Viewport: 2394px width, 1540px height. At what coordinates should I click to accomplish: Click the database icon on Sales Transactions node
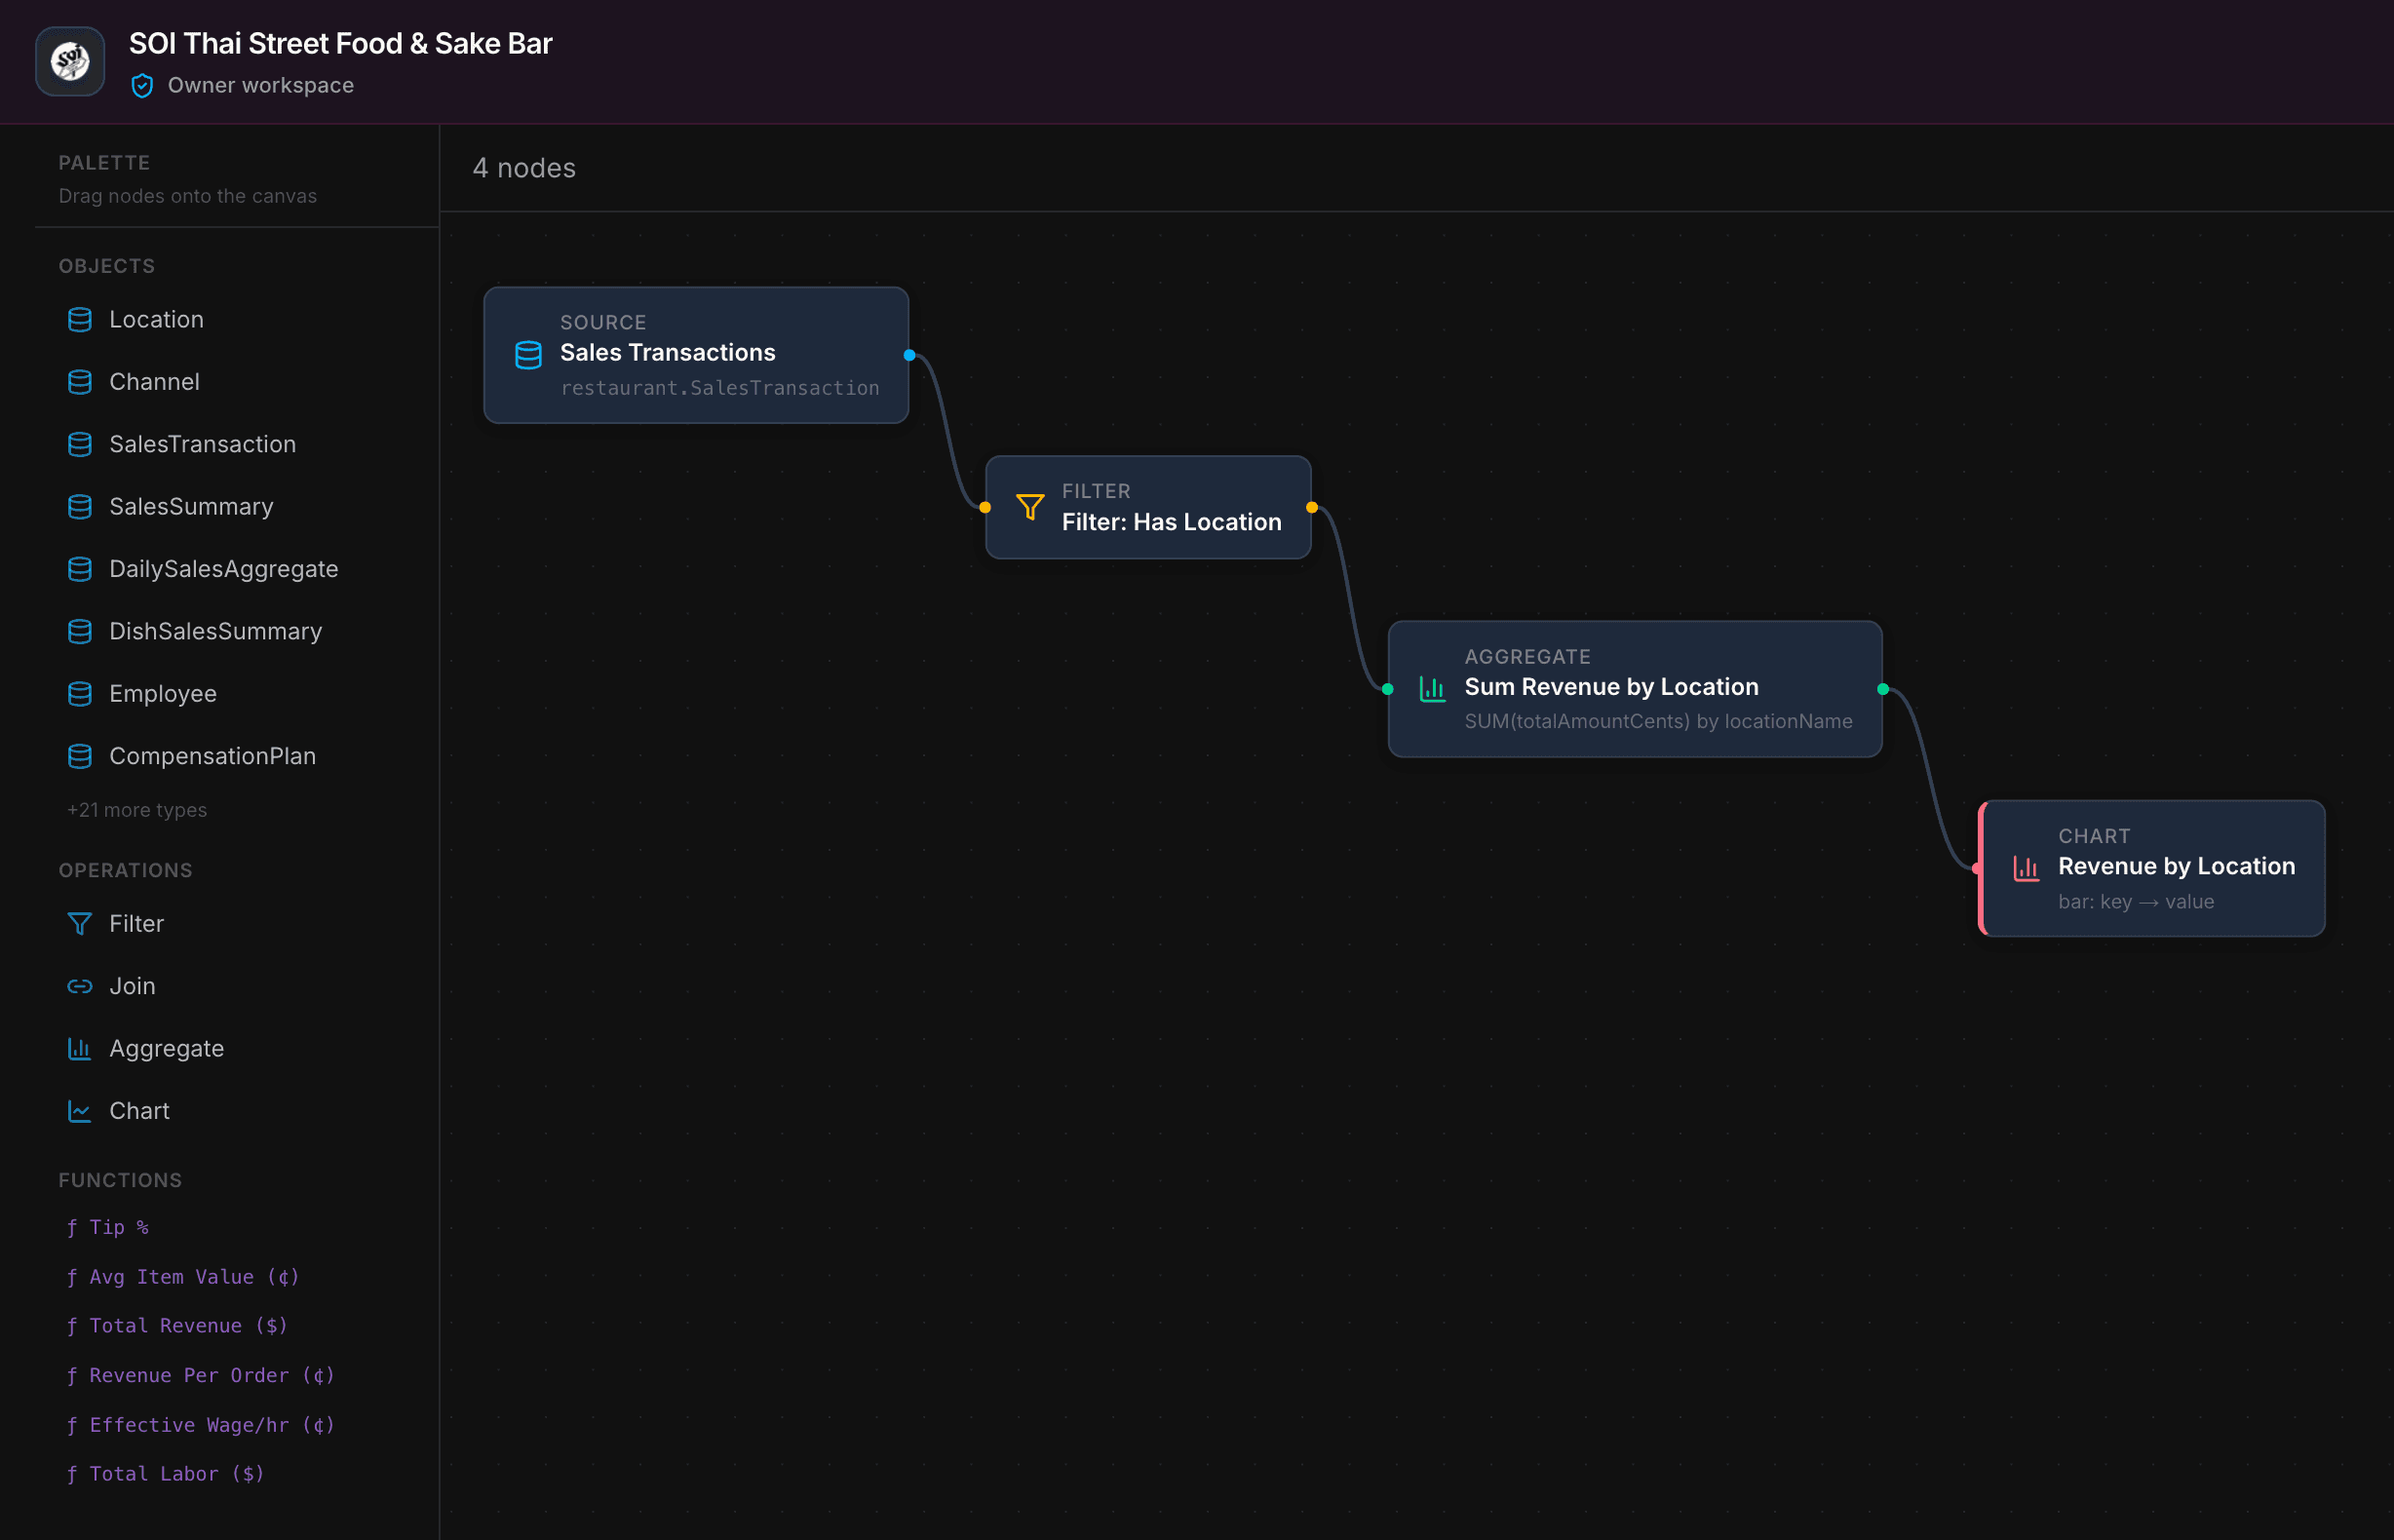pyautogui.click(x=528, y=355)
